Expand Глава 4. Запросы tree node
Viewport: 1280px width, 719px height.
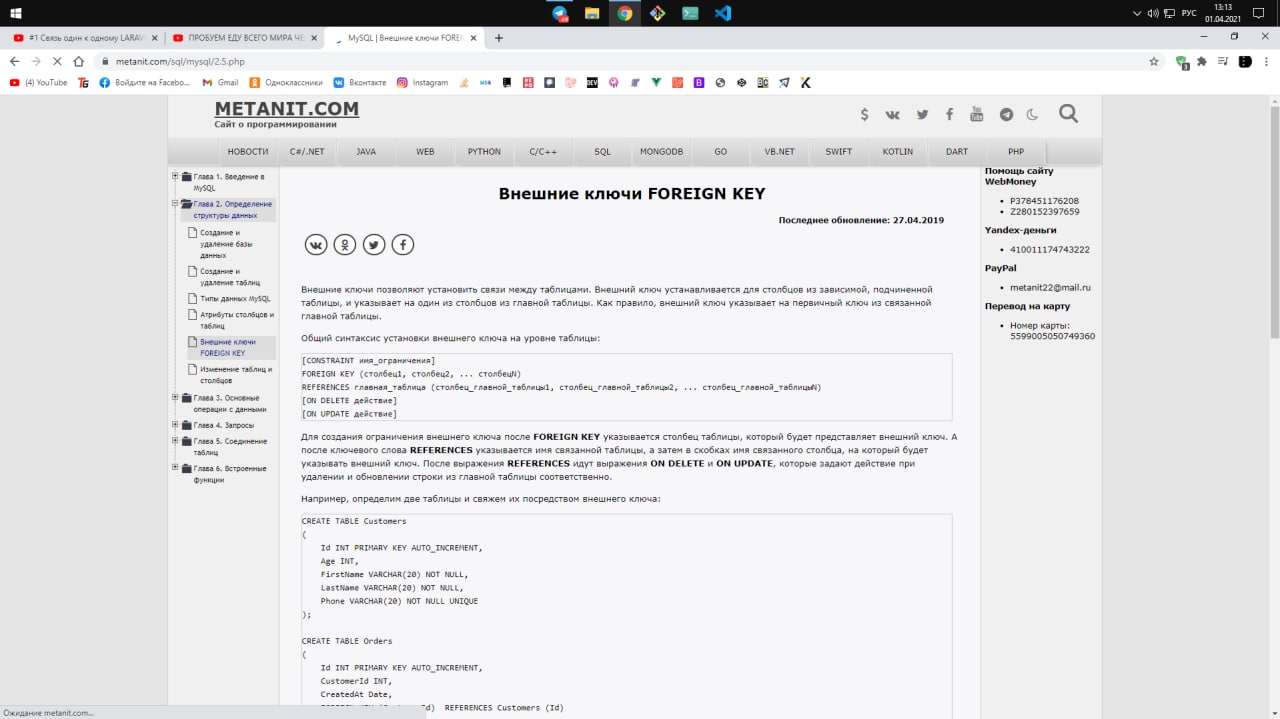tap(175, 425)
